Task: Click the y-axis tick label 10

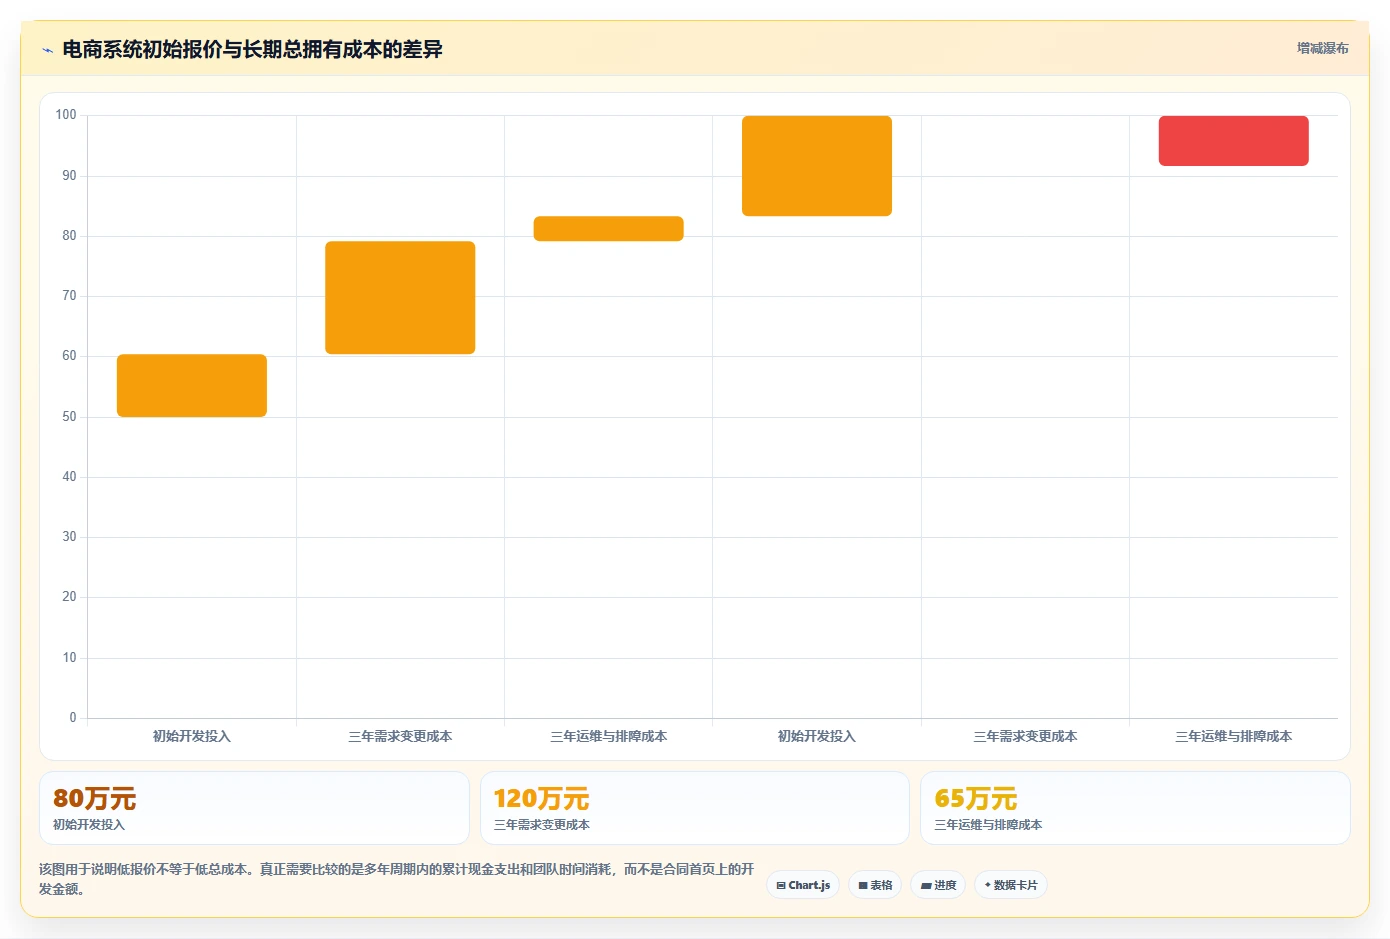Action: (69, 658)
